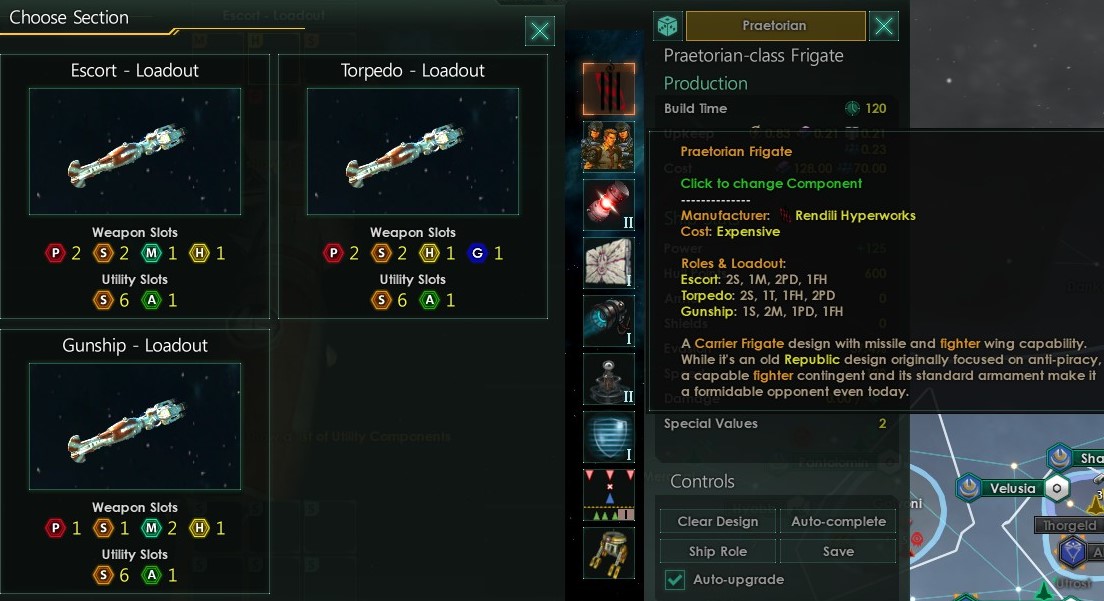Select the sensor tower component tier II
This screenshot has height=601, width=1104.
tap(608, 379)
